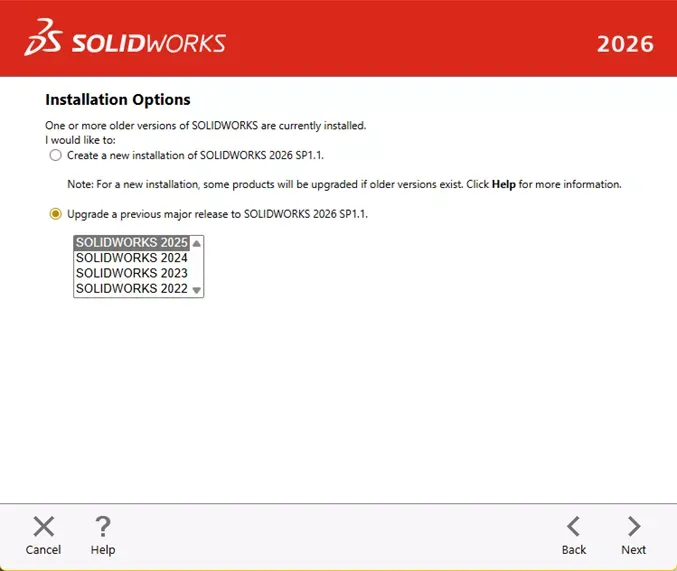
Task: Click the SOLIDWORKS logo in the header
Action: tap(125, 38)
